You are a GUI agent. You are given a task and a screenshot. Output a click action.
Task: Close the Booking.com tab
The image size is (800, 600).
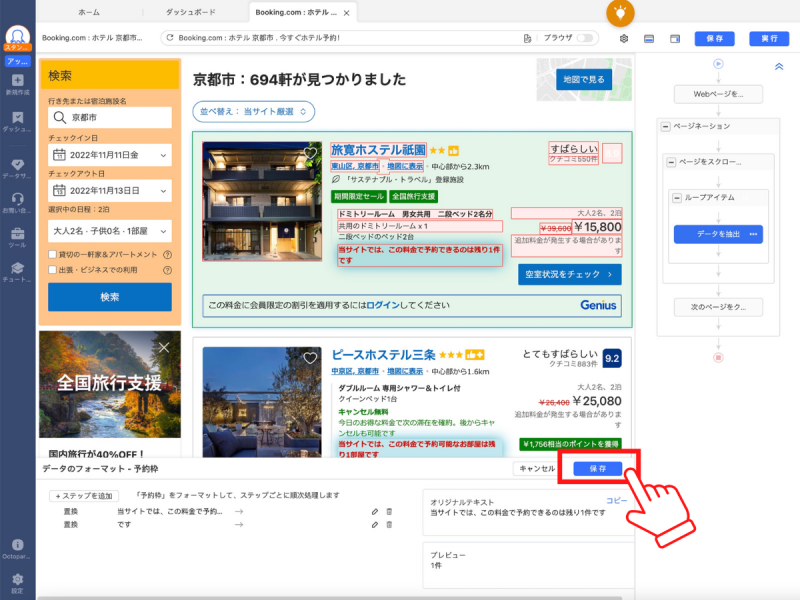point(346,13)
